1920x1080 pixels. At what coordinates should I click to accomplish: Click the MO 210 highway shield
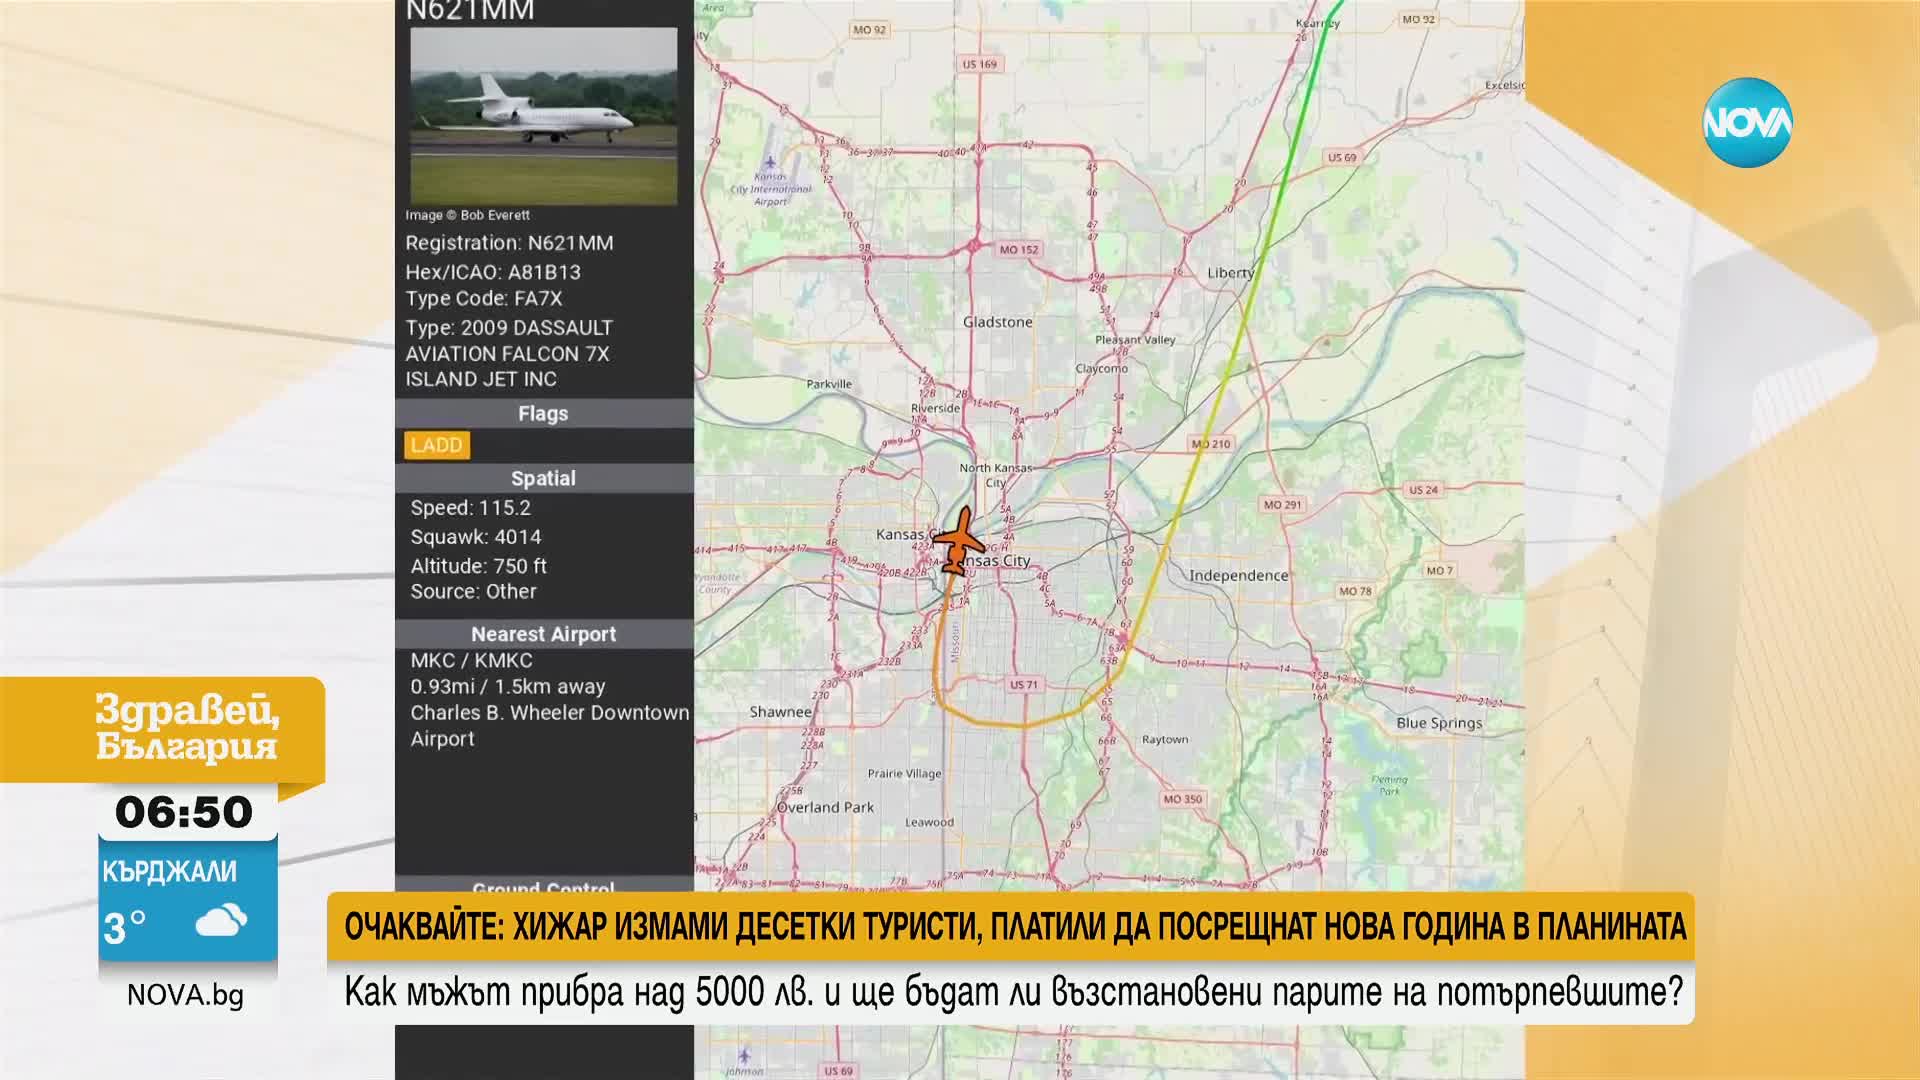1211,444
